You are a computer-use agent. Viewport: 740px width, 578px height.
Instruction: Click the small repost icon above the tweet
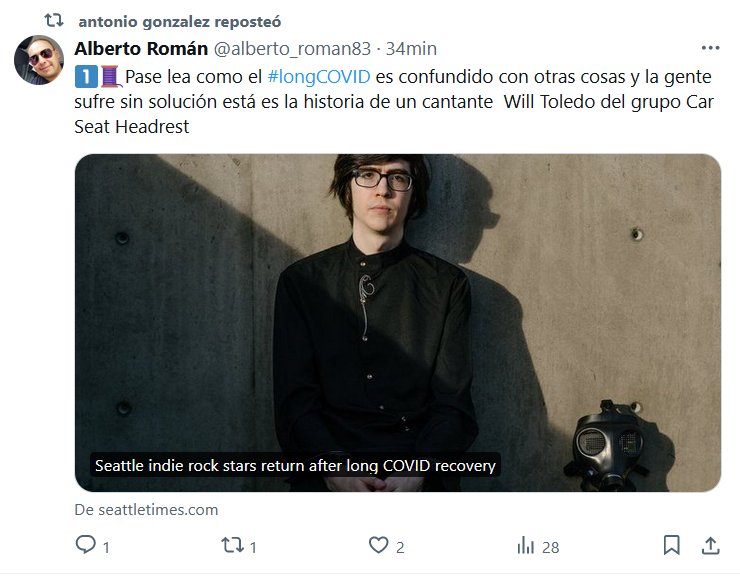54,20
